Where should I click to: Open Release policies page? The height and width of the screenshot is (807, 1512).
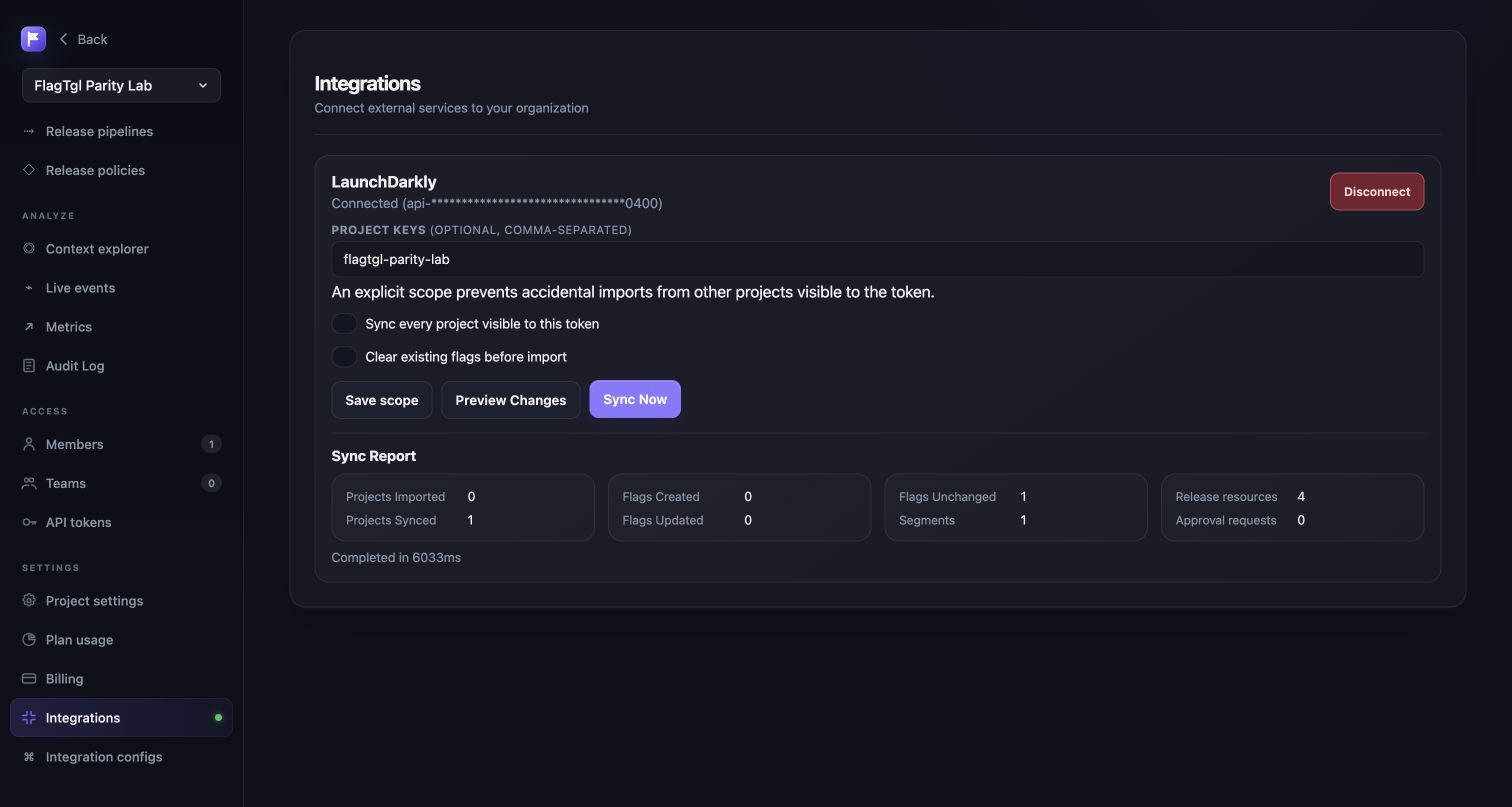click(x=121, y=170)
